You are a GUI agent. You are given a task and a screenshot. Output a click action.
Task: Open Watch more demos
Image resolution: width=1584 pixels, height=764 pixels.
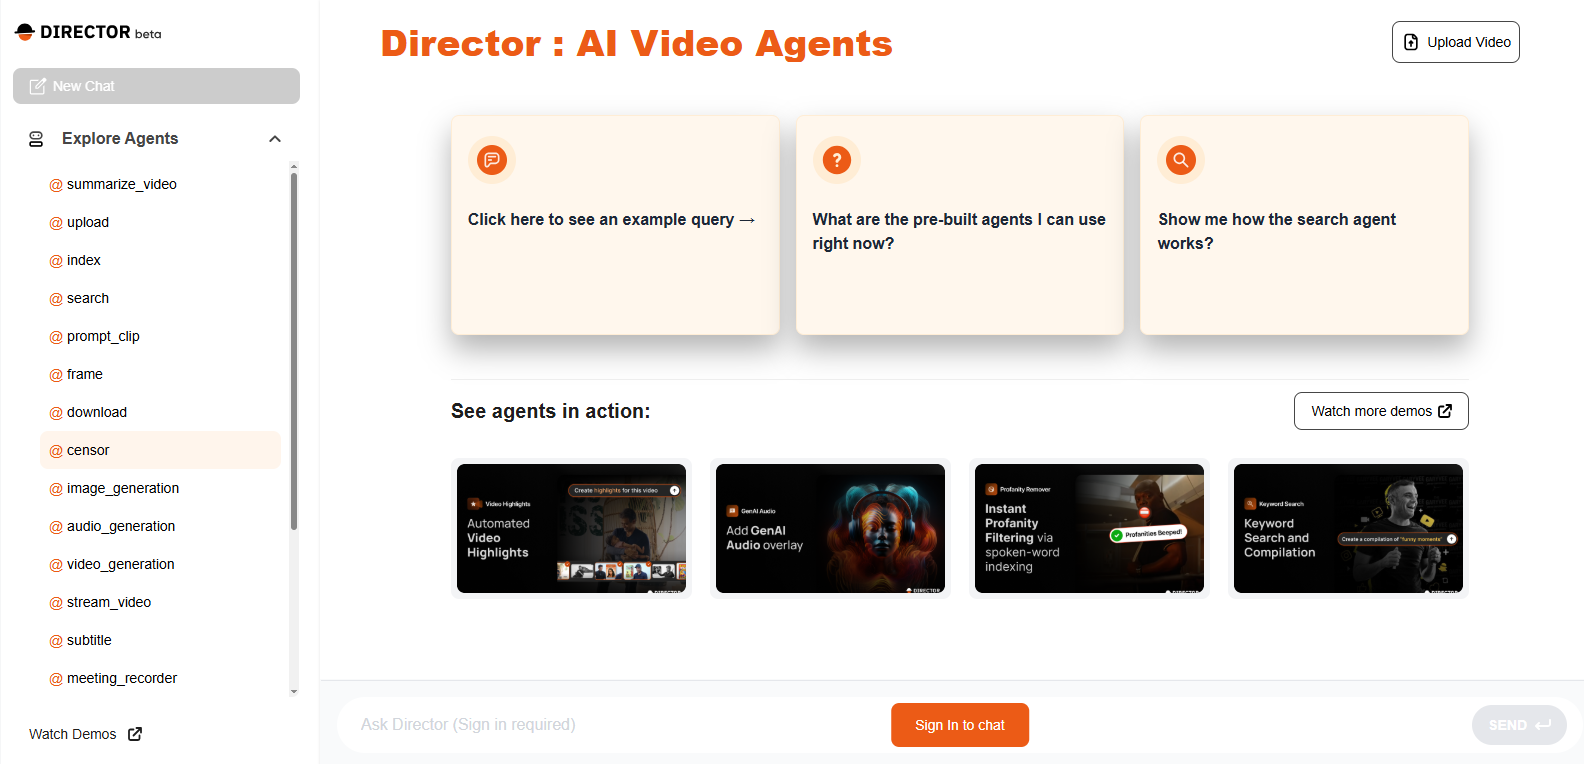tap(1381, 411)
